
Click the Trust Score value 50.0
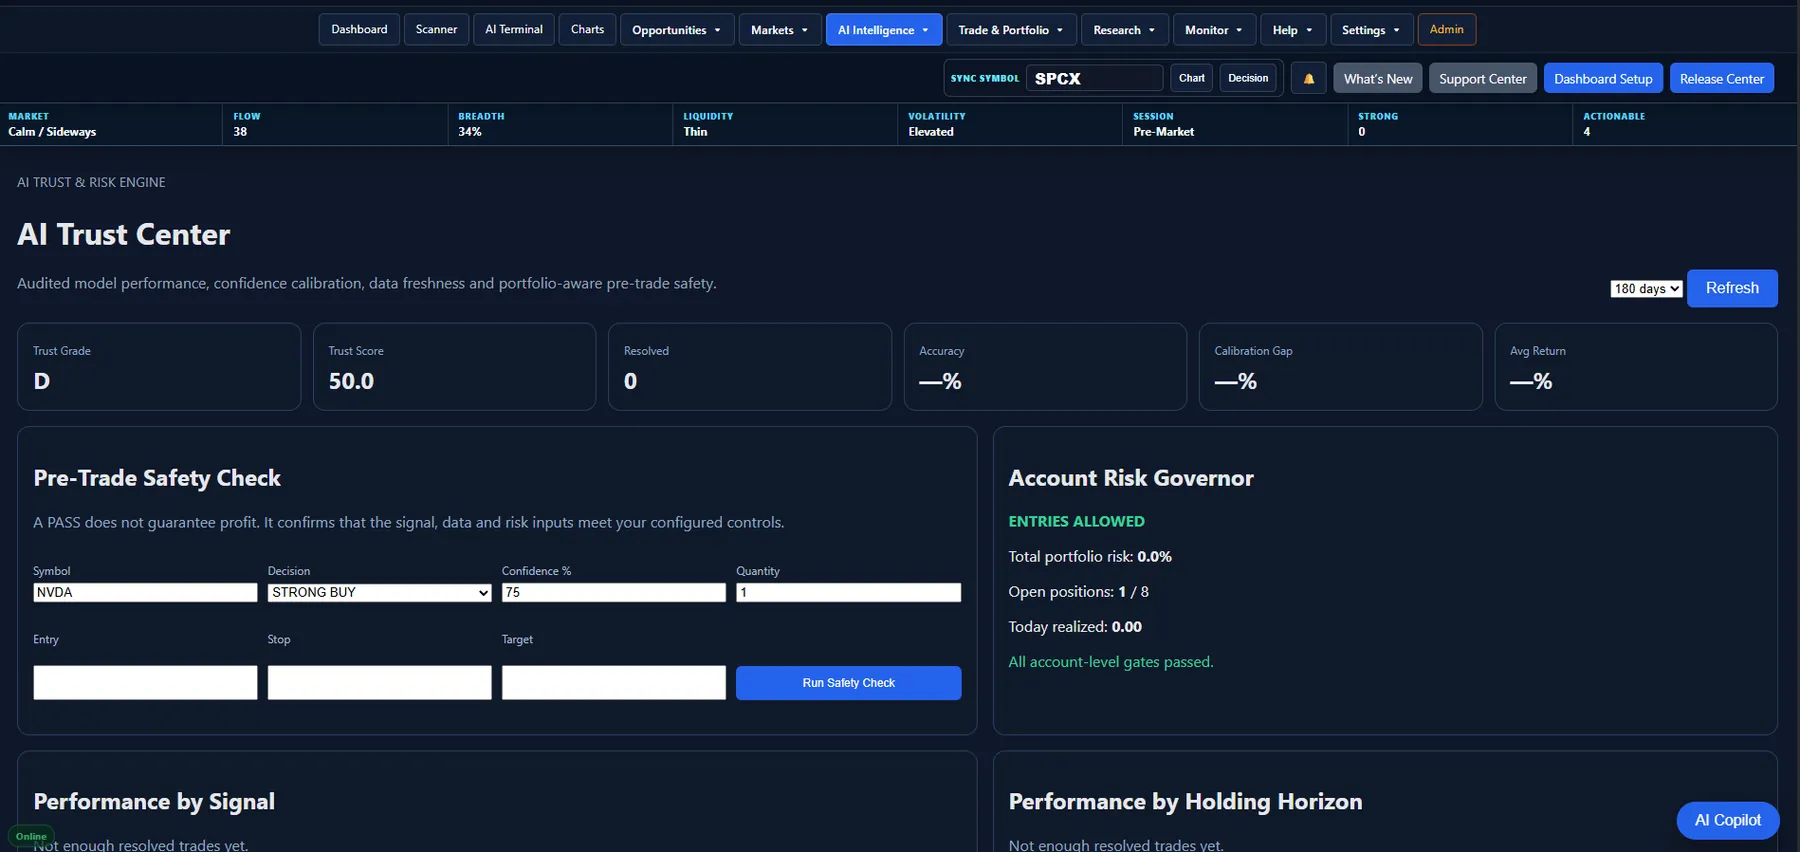click(351, 381)
